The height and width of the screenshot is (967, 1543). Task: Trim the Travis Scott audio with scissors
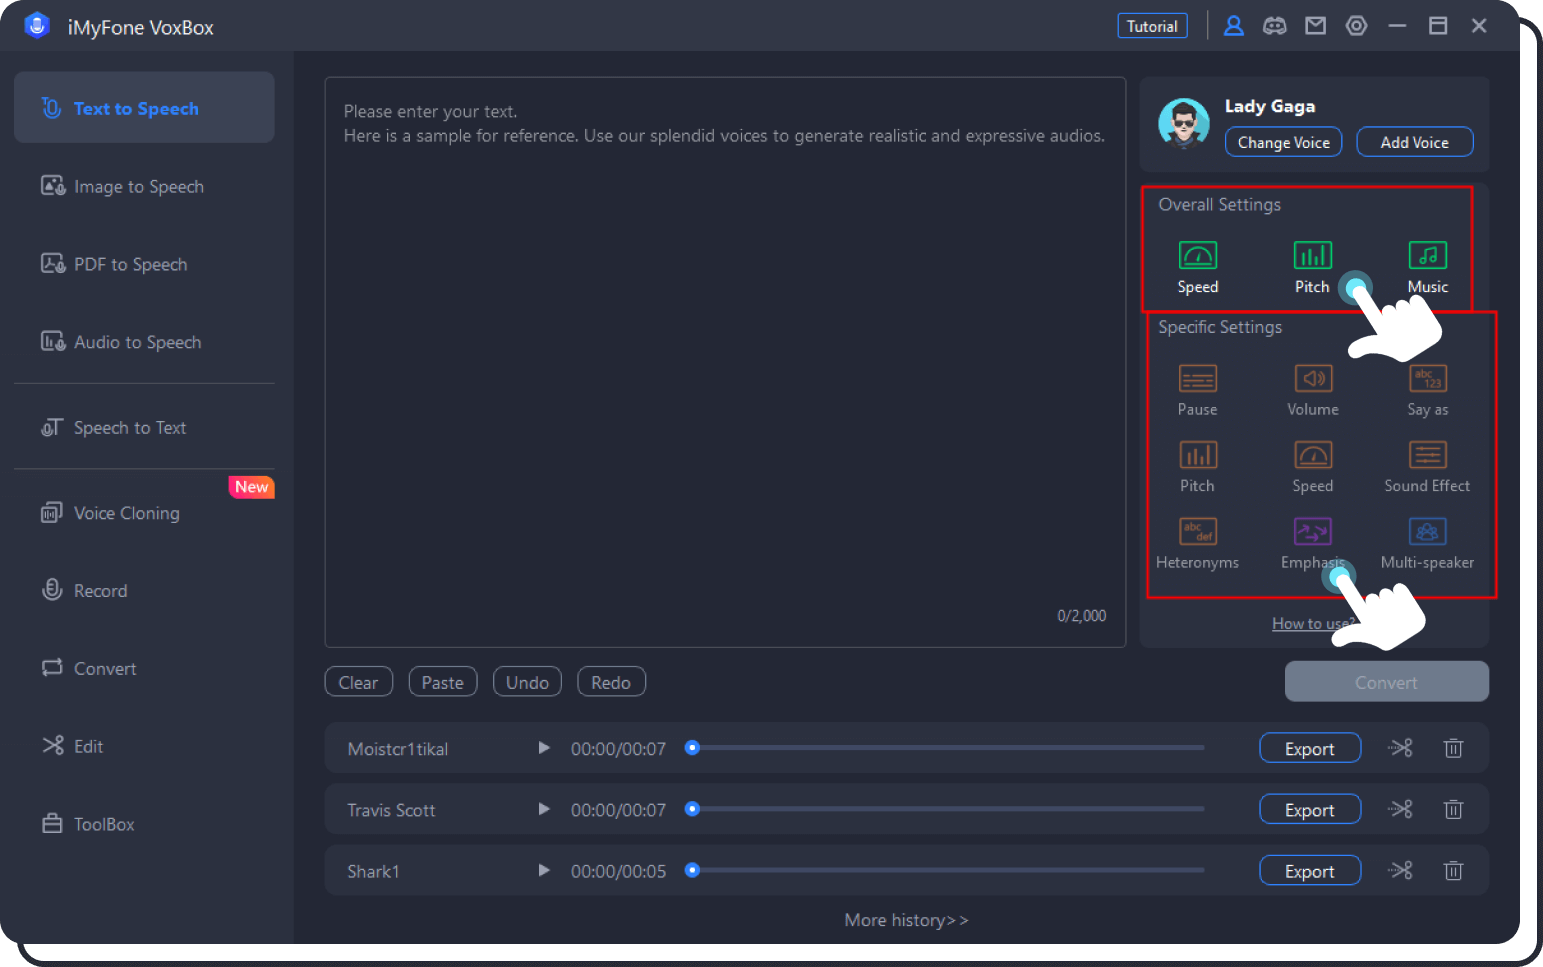click(x=1401, y=809)
